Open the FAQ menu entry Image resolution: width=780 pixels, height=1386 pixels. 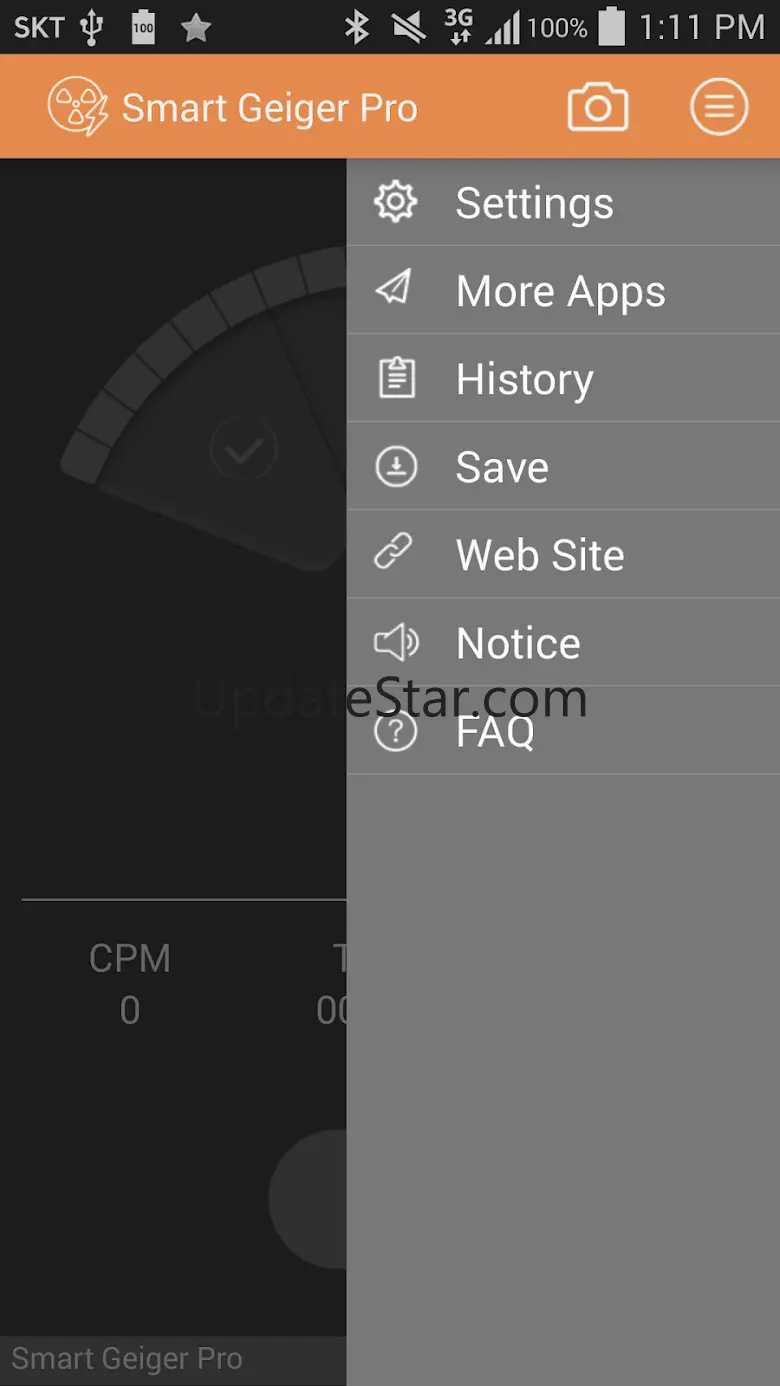[x=495, y=732]
